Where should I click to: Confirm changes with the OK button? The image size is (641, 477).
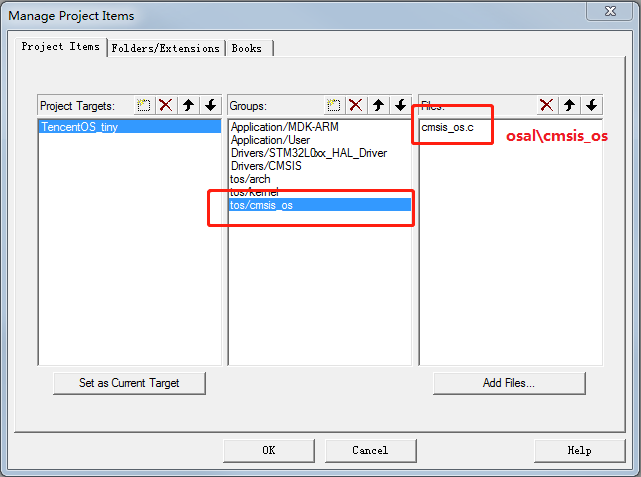coord(268,450)
